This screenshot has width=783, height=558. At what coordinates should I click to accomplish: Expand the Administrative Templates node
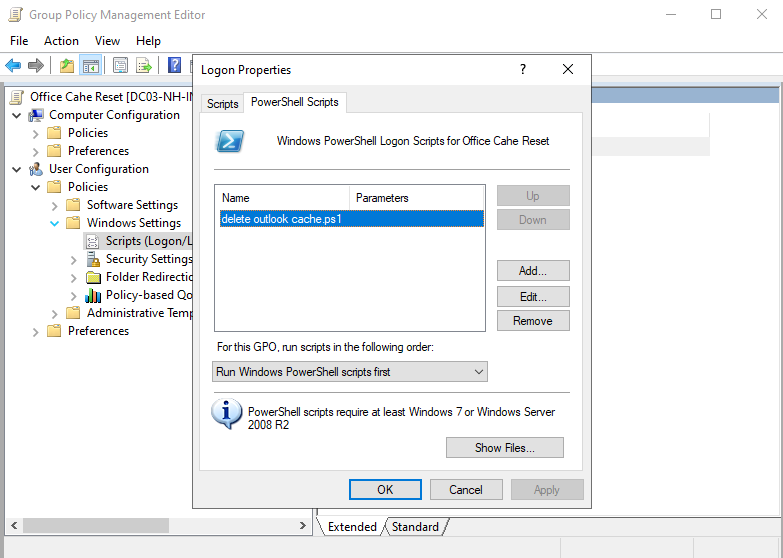[x=54, y=314]
